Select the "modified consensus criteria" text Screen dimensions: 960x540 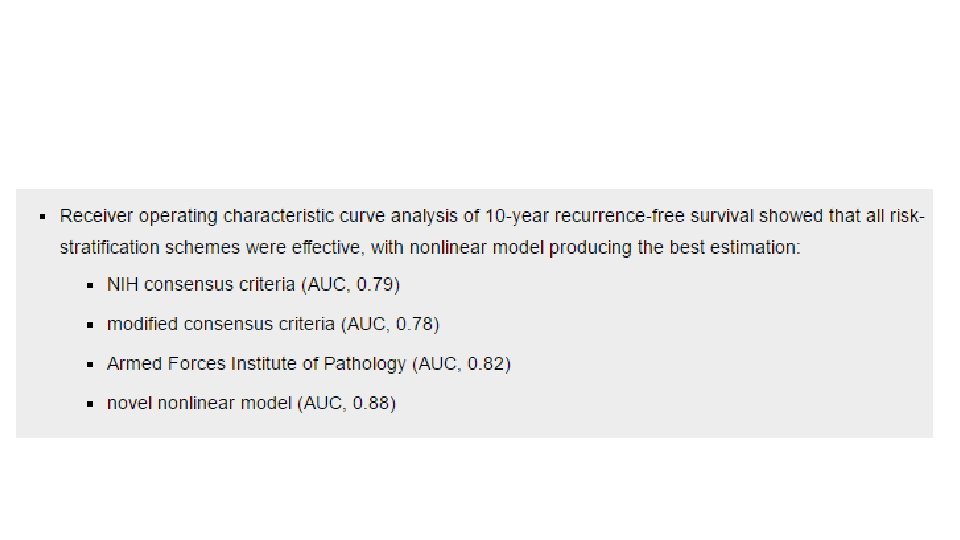point(221,324)
